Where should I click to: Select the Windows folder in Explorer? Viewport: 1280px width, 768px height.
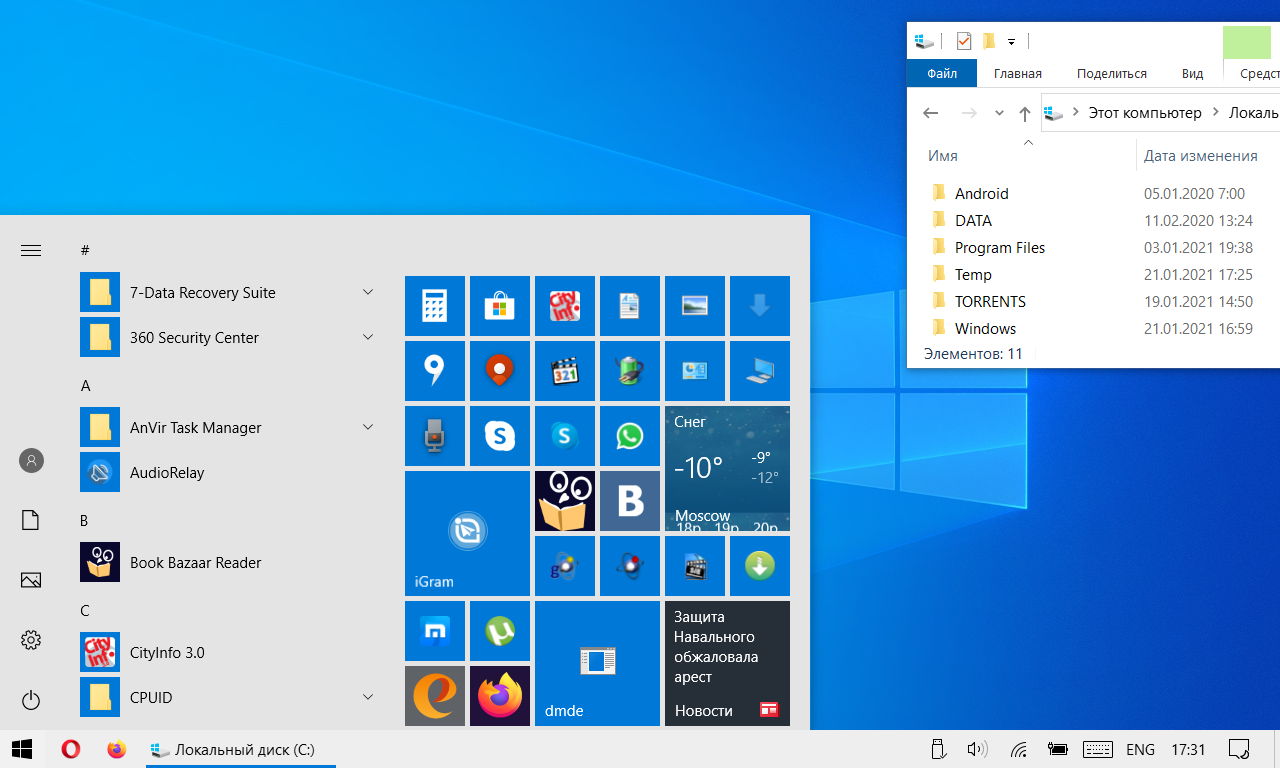coord(973,328)
